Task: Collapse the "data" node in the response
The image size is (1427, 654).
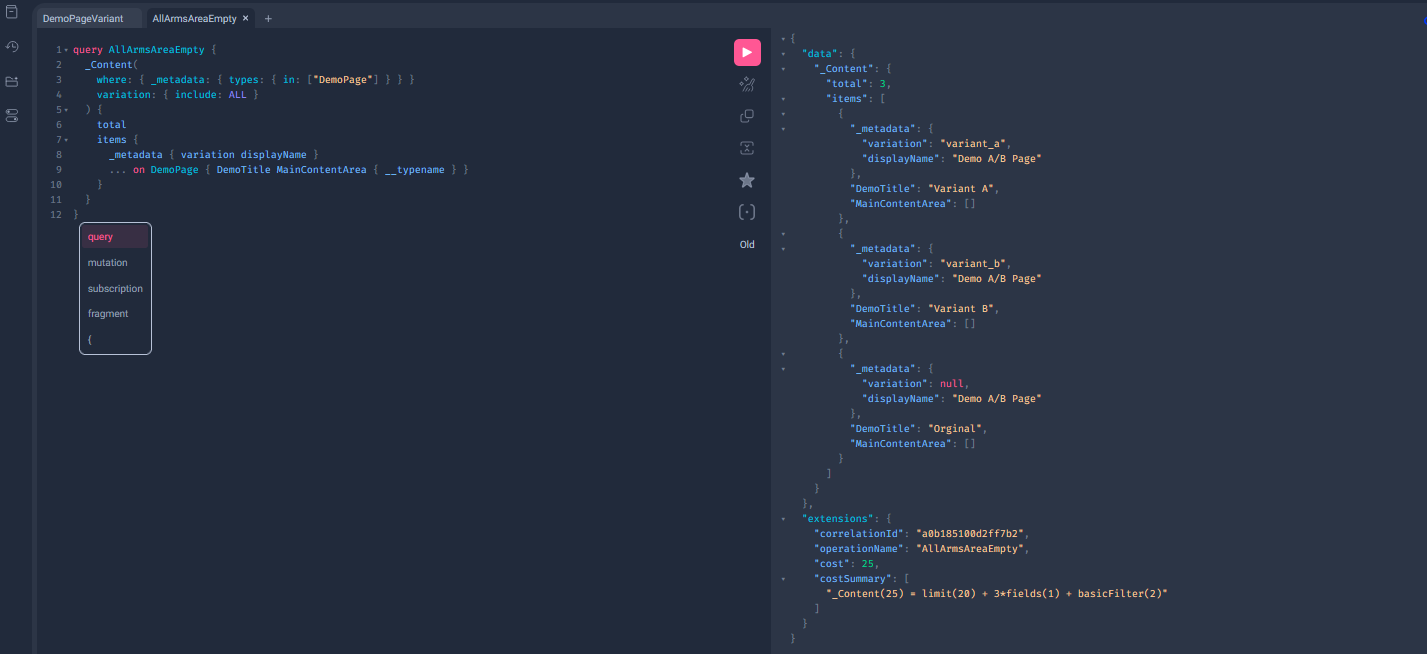Action: pos(784,53)
